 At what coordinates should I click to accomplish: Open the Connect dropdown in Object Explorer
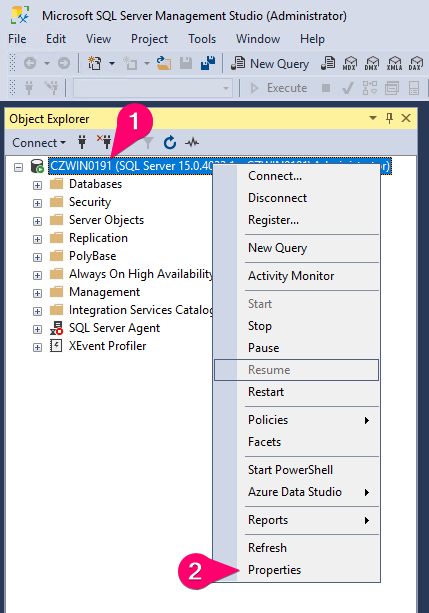click(x=39, y=143)
